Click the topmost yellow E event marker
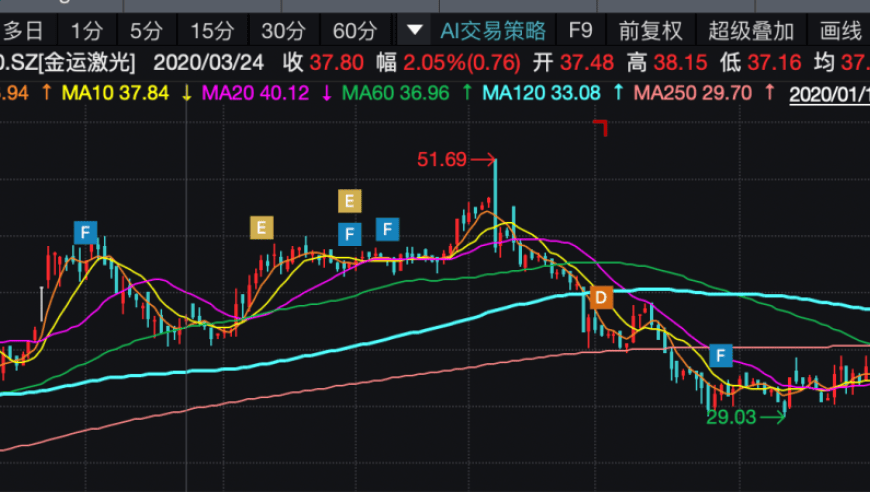The image size is (870, 492). [350, 201]
